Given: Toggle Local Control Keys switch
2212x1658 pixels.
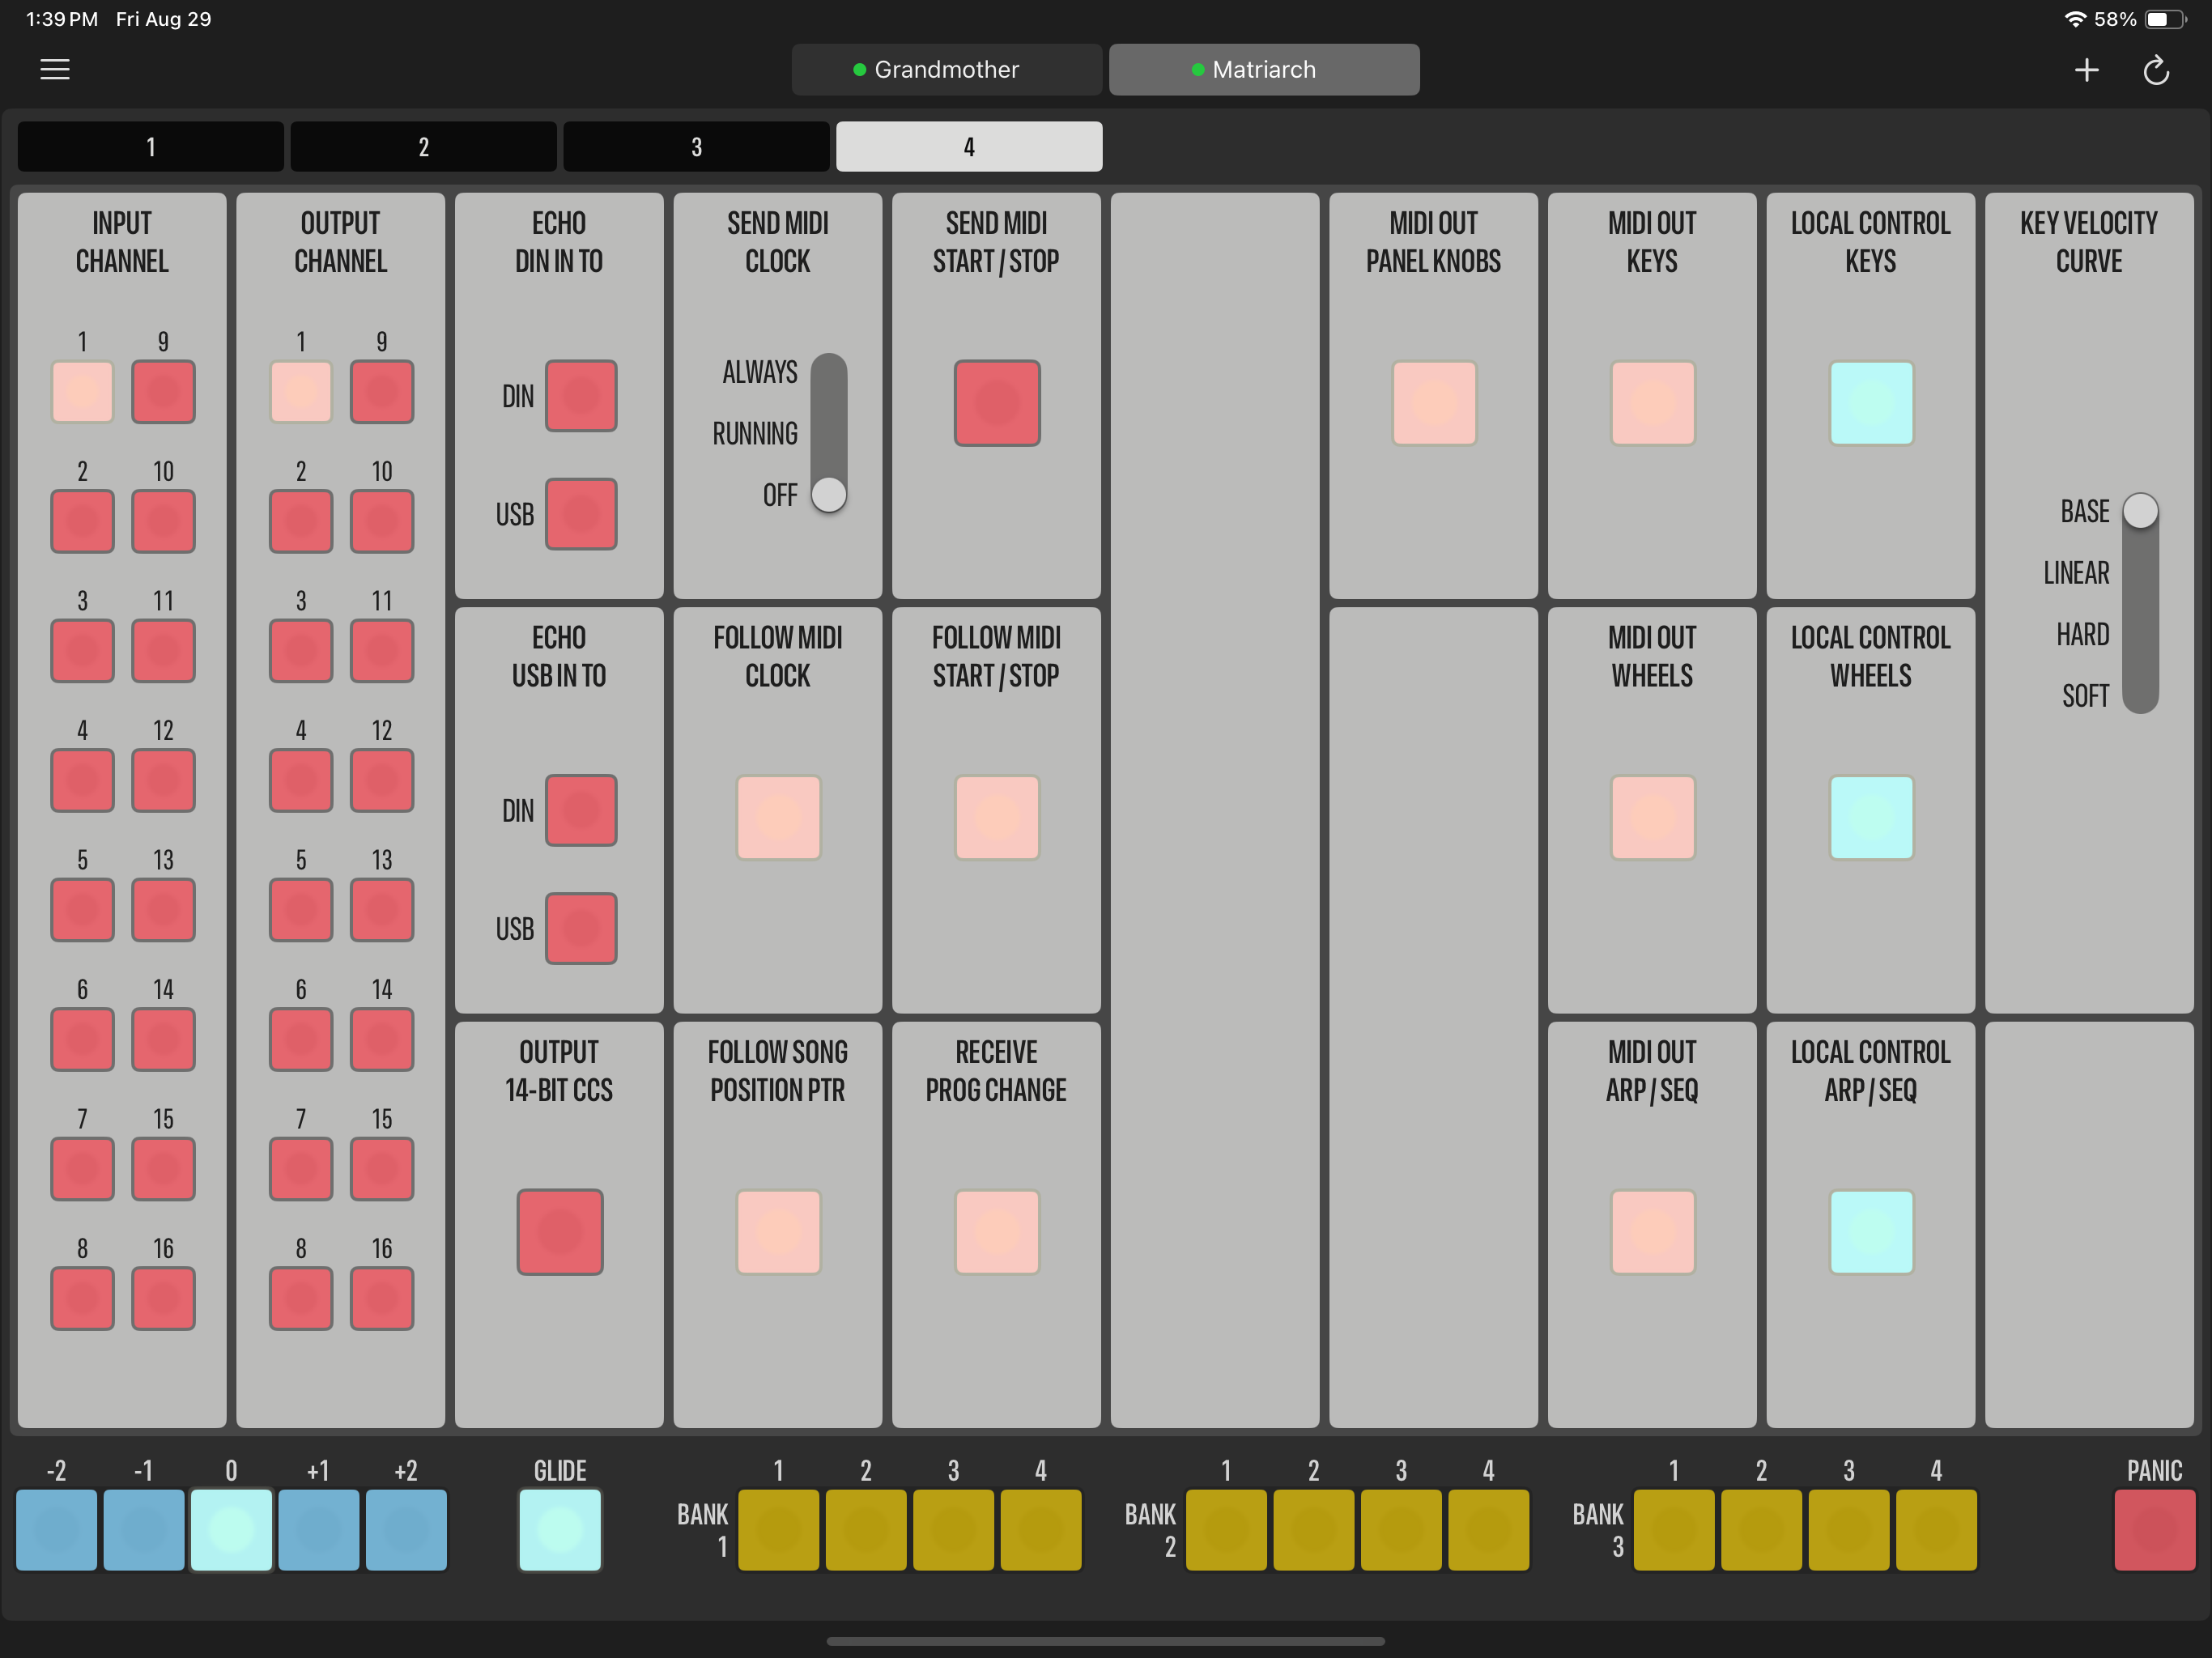Looking at the screenshot, I should click(x=1871, y=403).
